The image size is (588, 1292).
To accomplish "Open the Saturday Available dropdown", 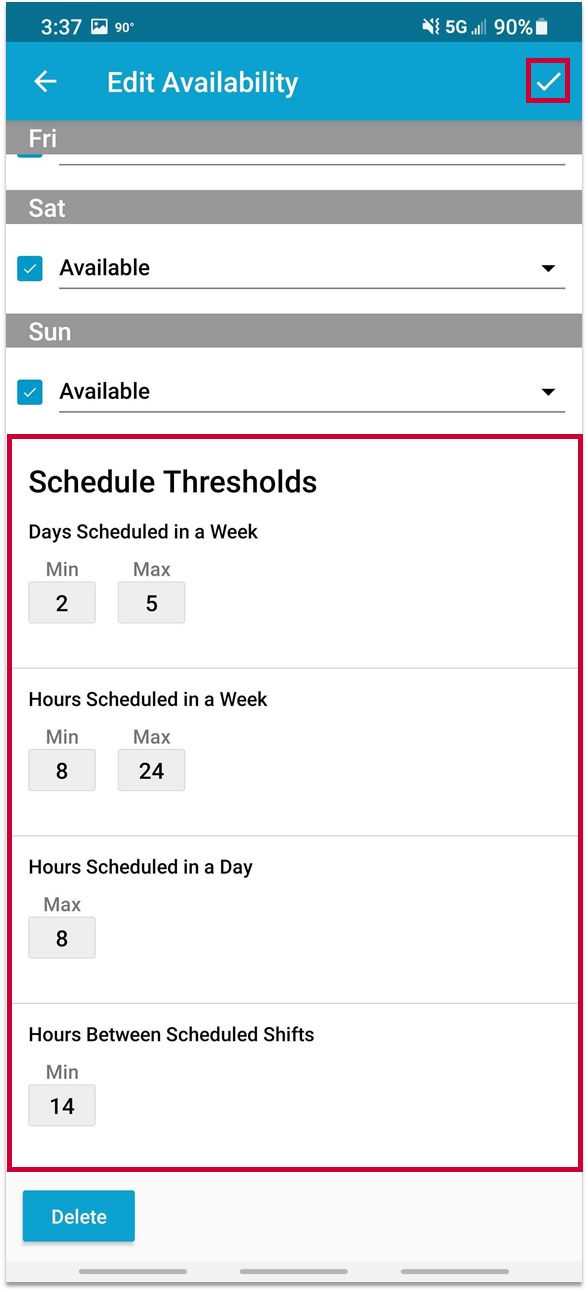I will pos(312,268).
